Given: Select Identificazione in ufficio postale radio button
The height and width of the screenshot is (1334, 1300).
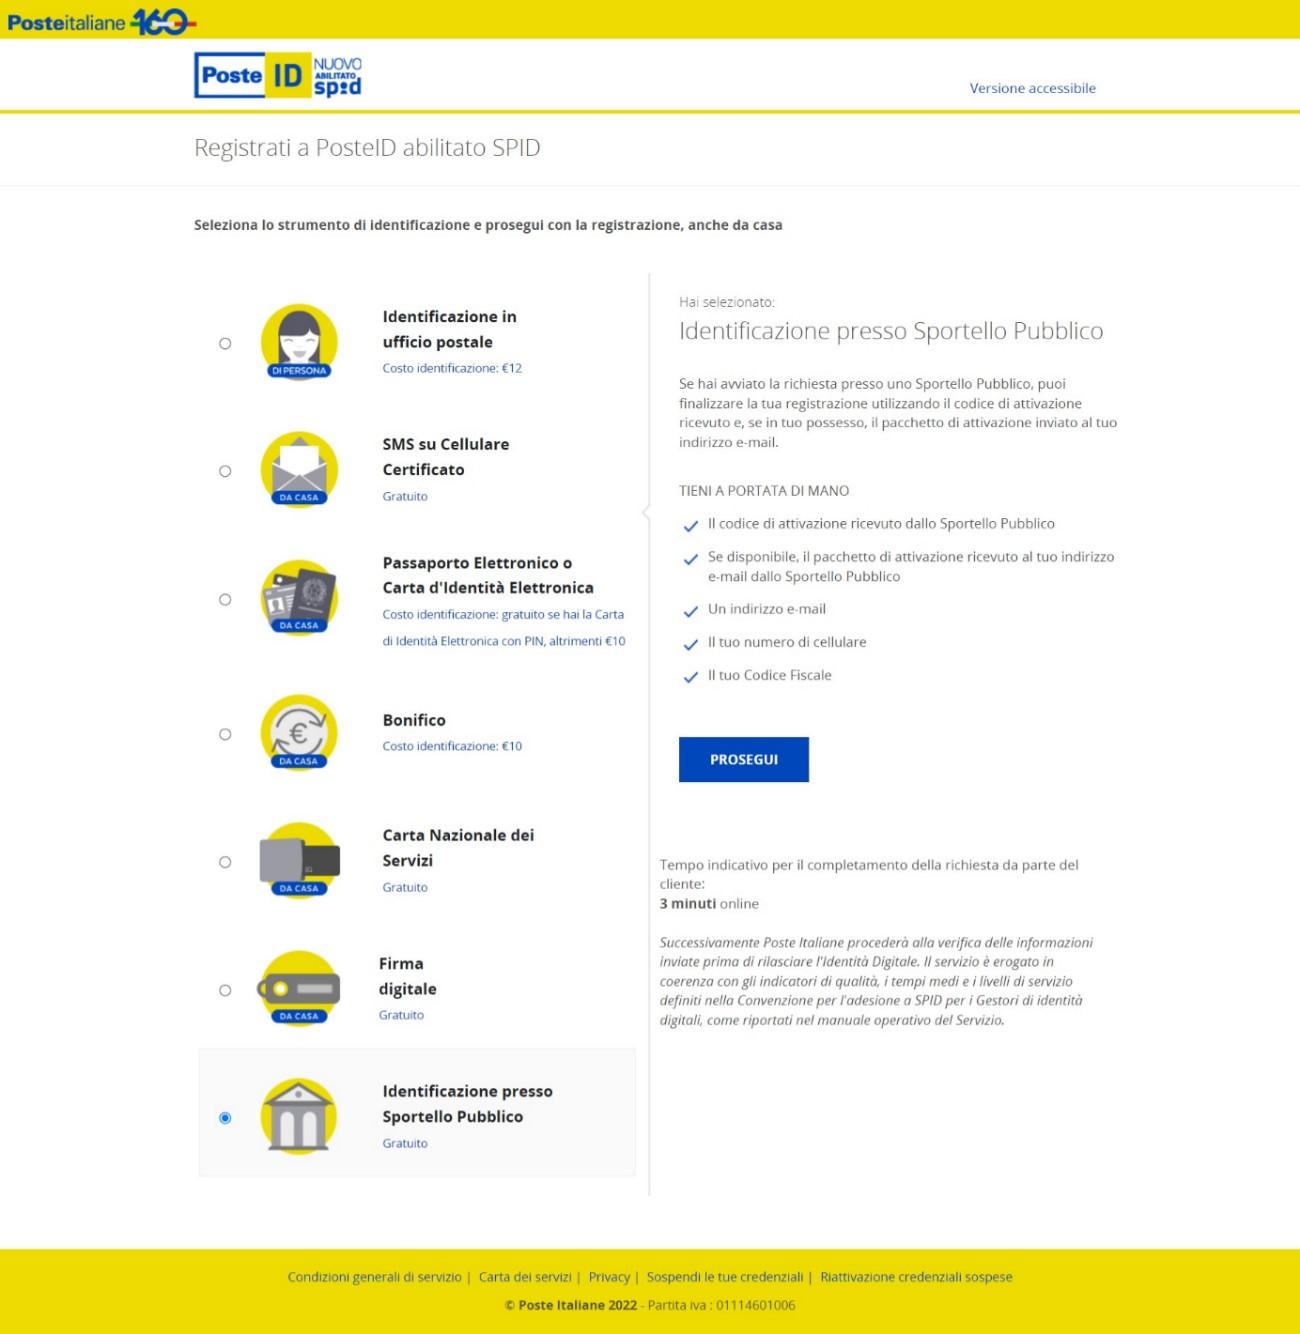Looking at the screenshot, I should click(x=225, y=343).
